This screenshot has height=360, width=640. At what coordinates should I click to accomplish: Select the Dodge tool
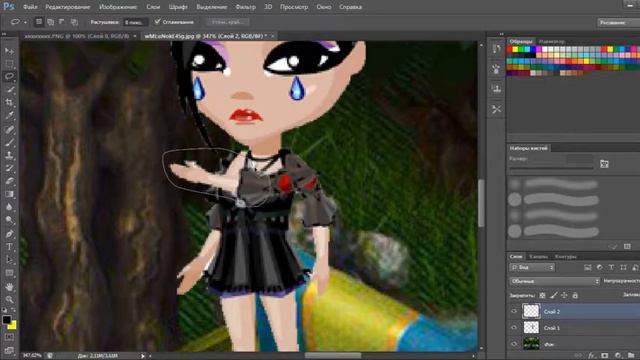pos(9,220)
